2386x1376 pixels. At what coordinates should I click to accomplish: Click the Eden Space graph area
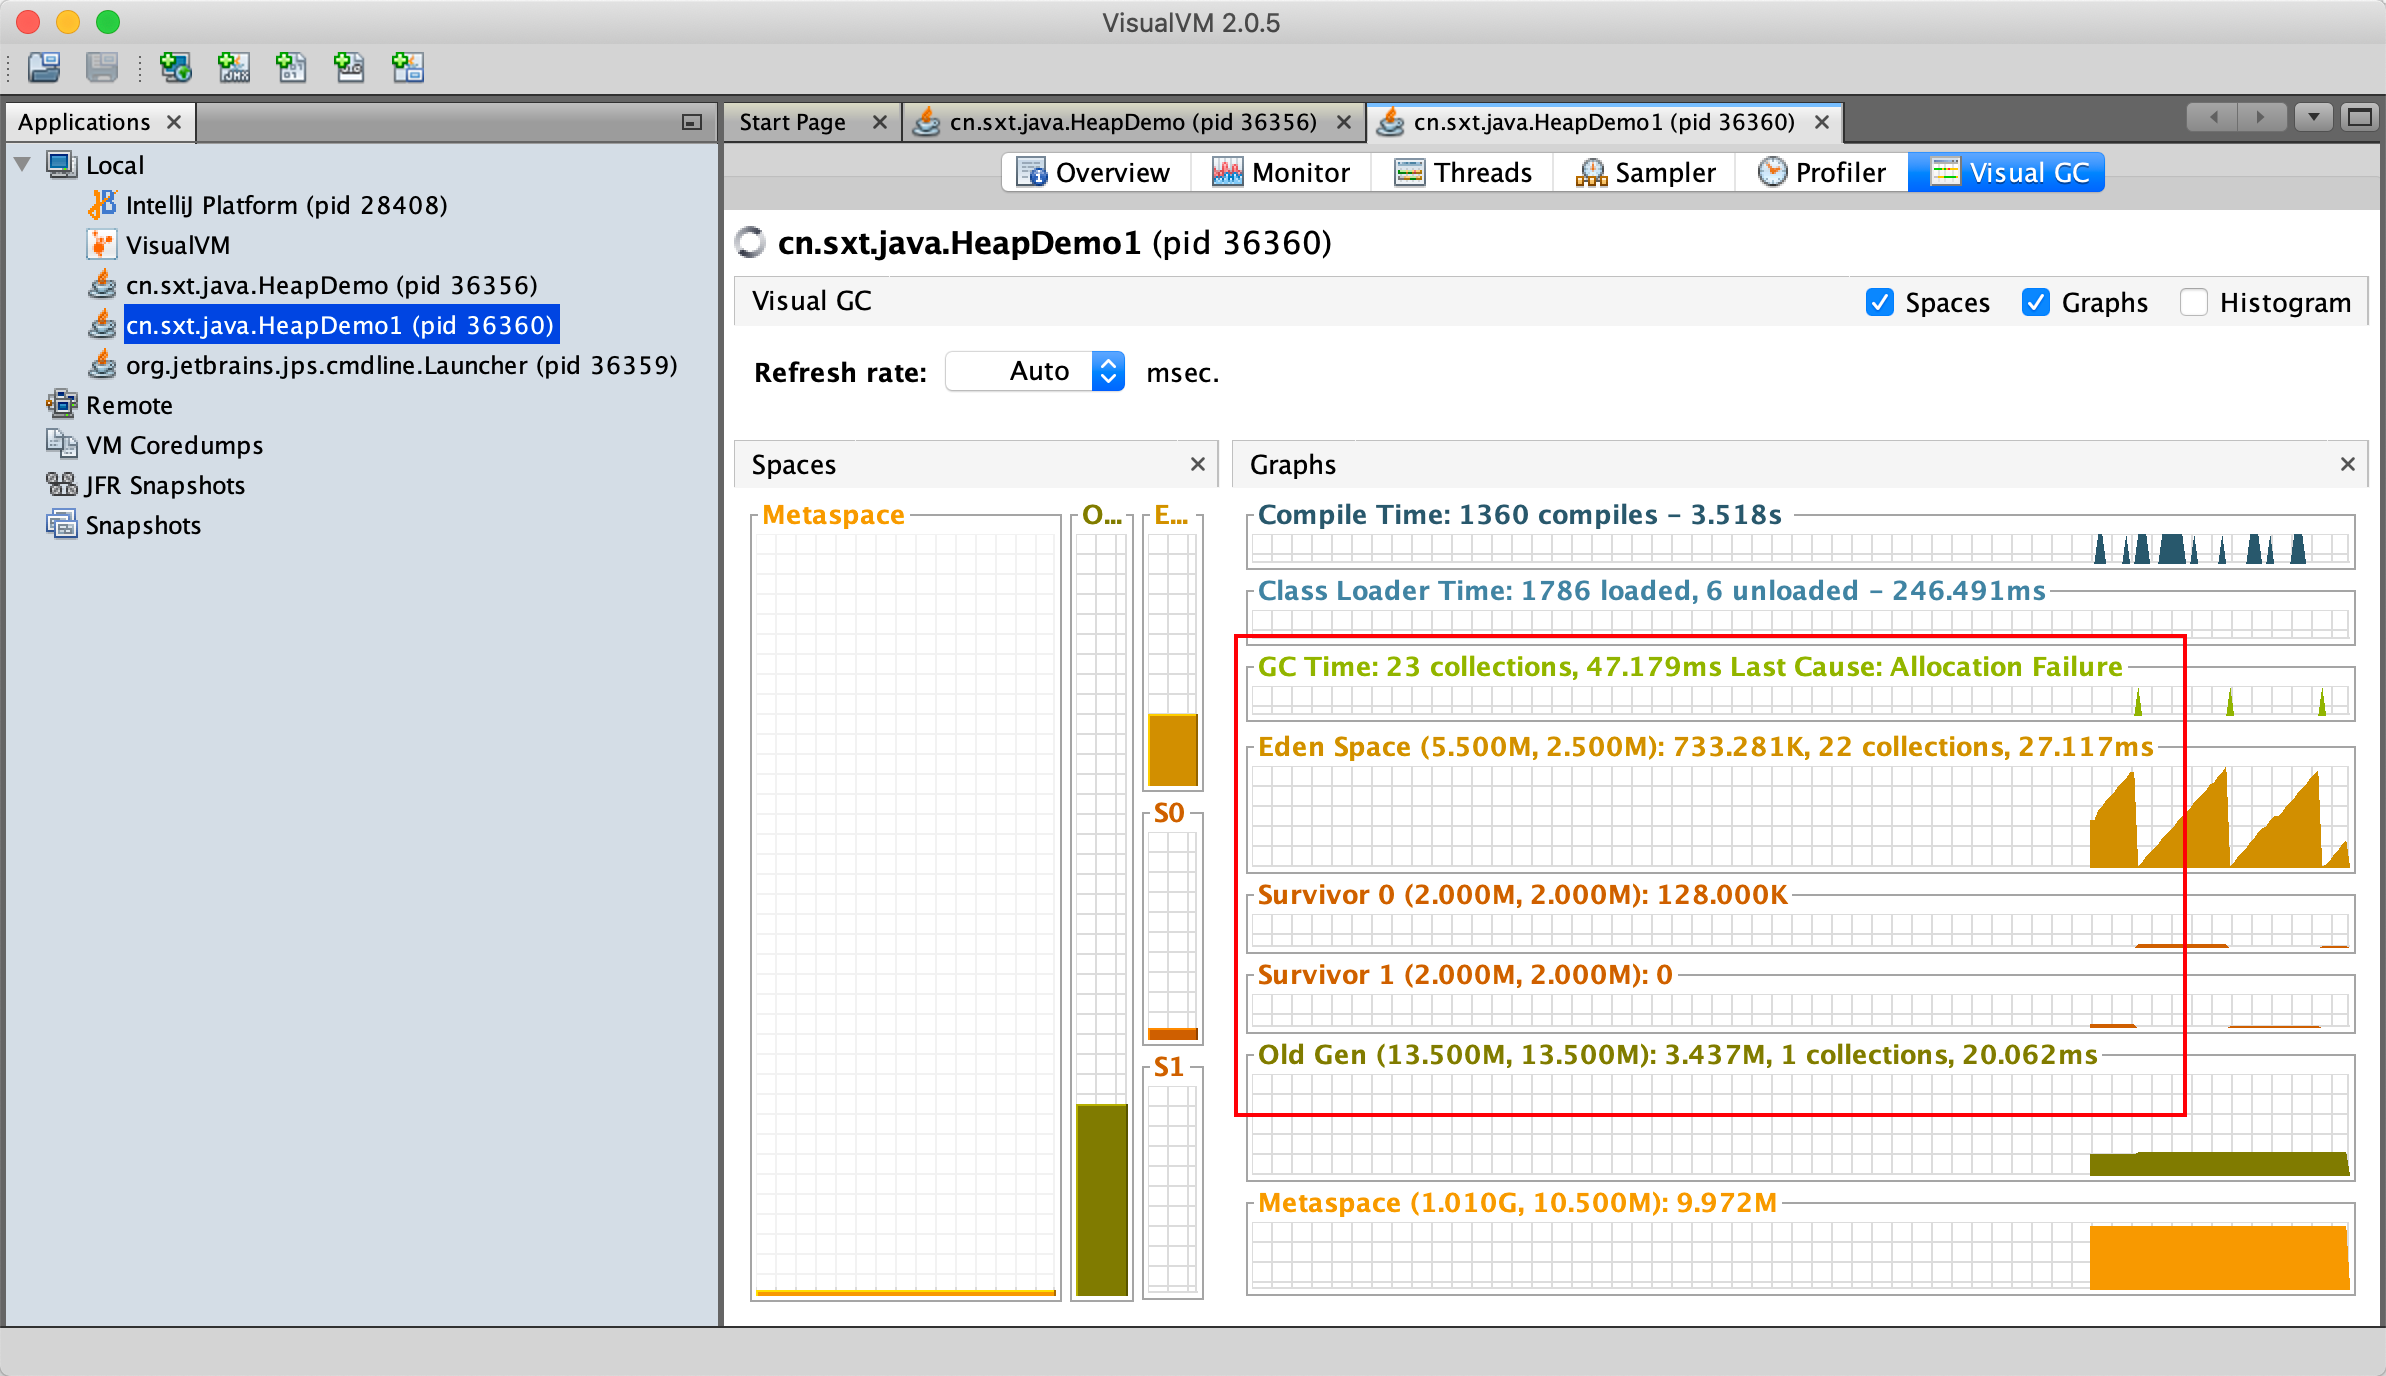(1800, 817)
